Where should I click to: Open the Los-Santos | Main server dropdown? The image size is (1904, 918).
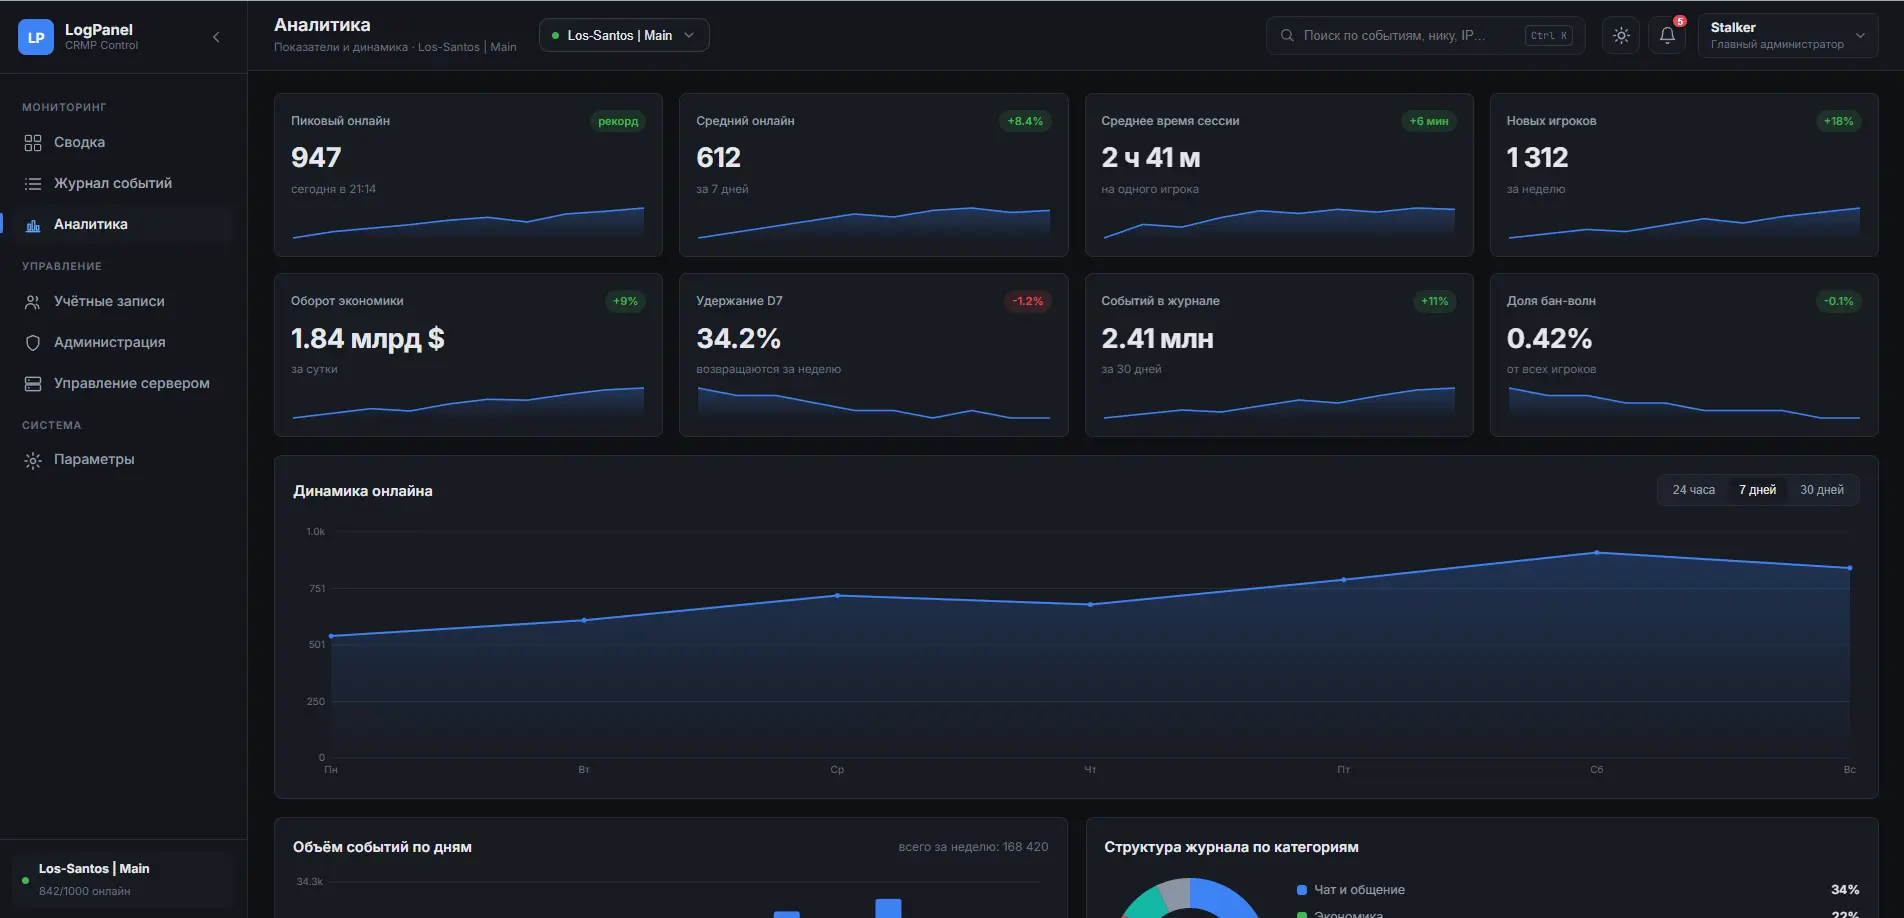pos(624,35)
